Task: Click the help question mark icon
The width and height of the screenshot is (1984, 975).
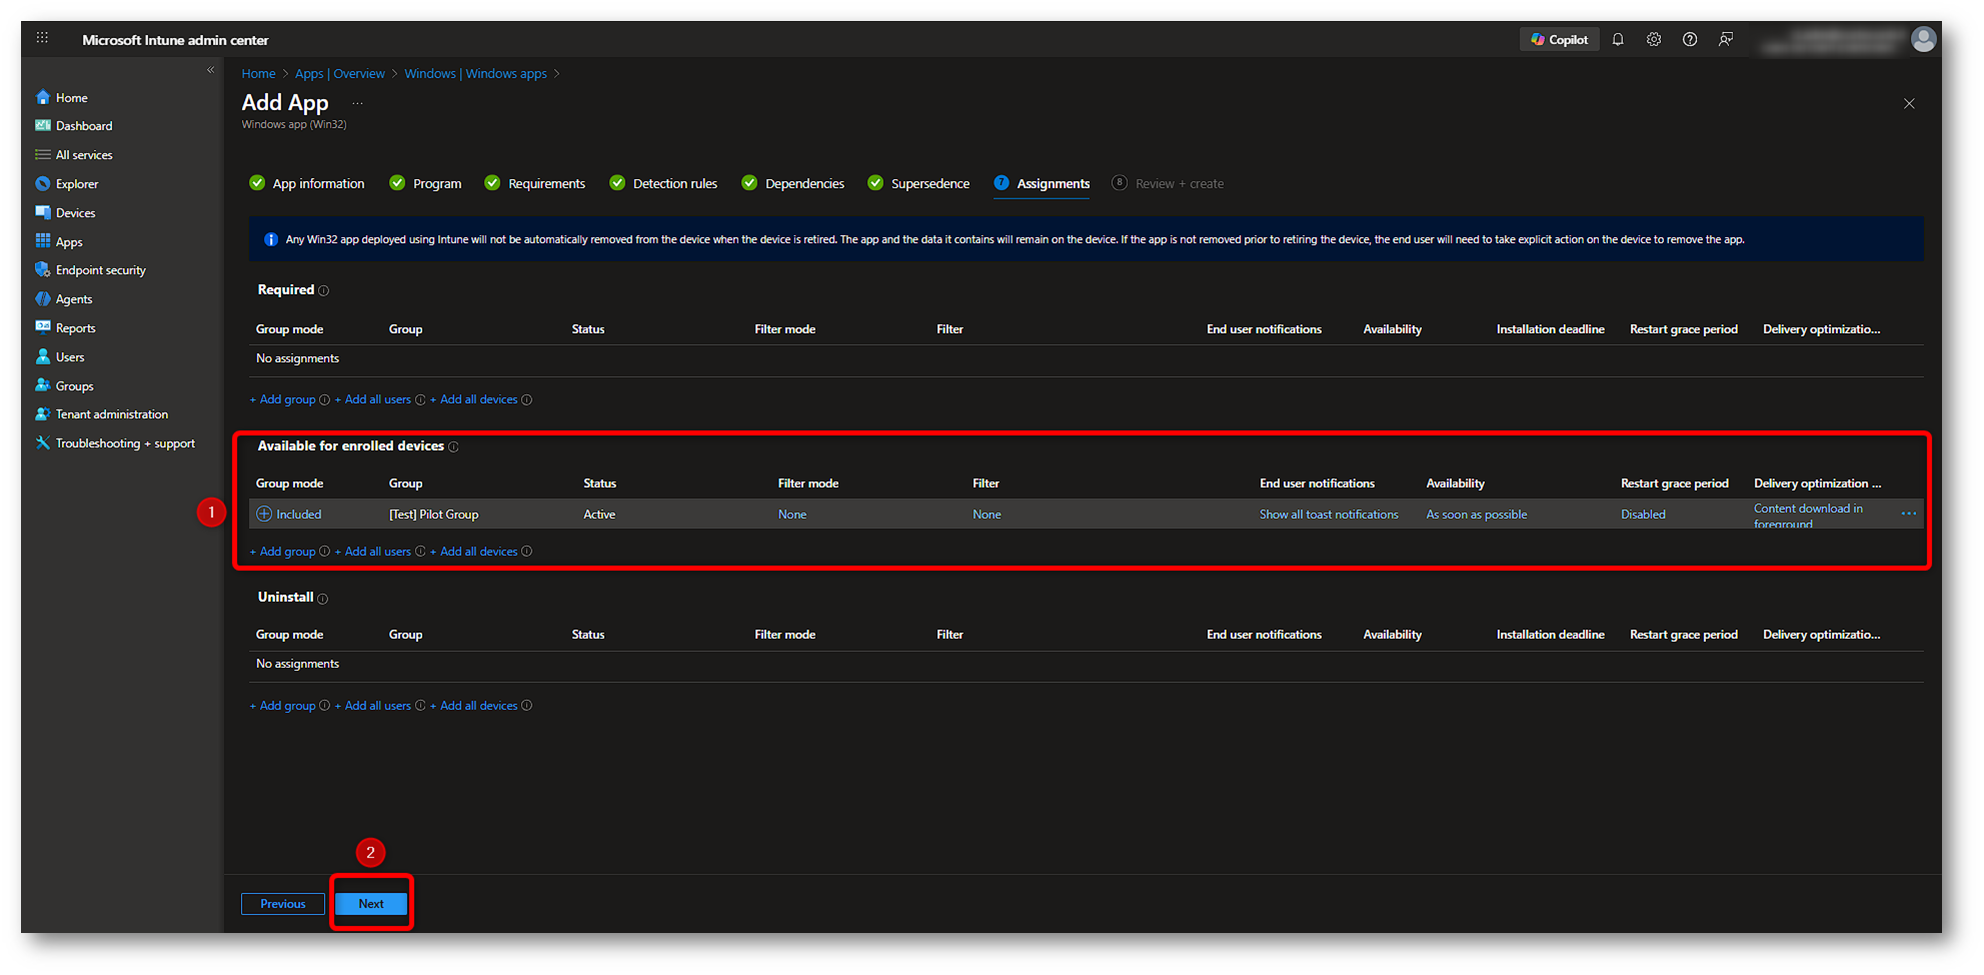Action: pos(1689,40)
